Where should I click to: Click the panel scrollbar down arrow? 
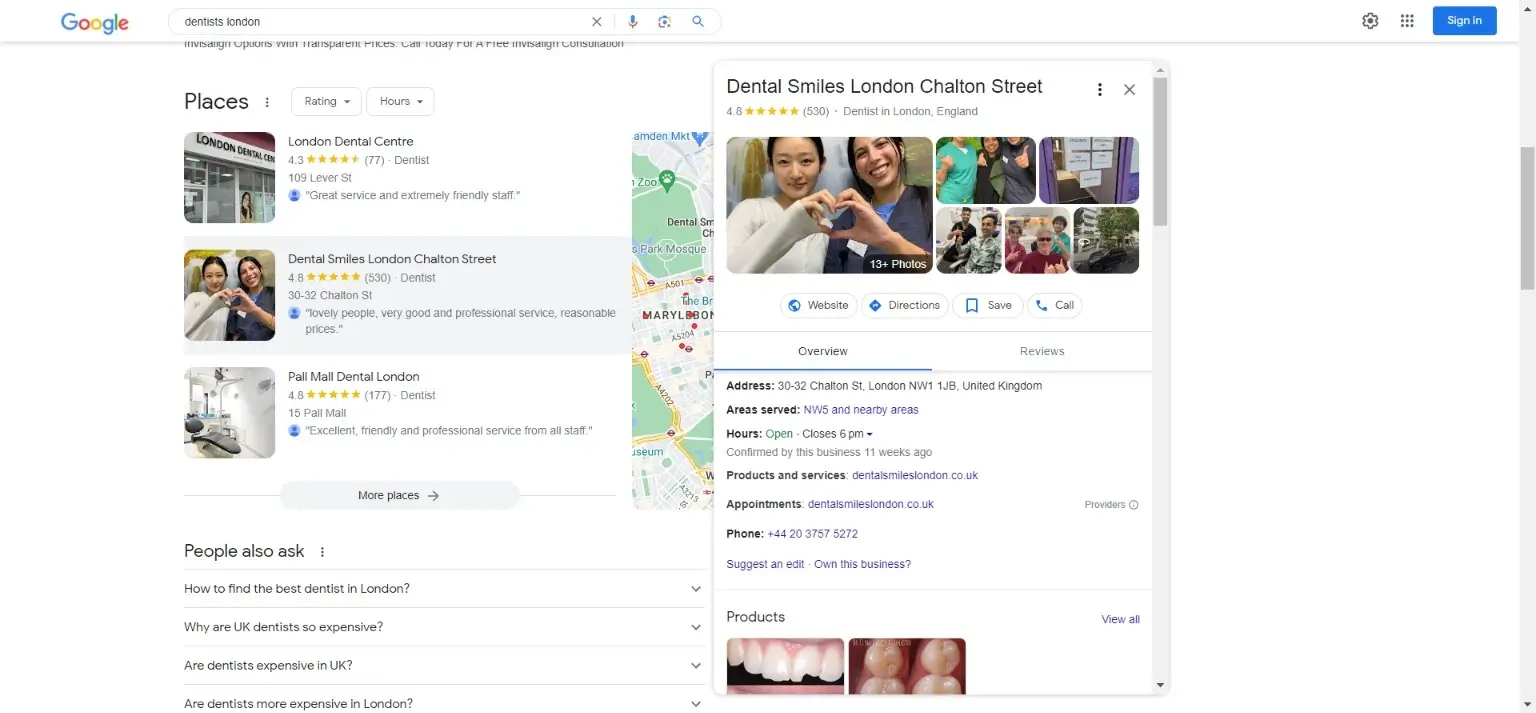[x=1160, y=686]
